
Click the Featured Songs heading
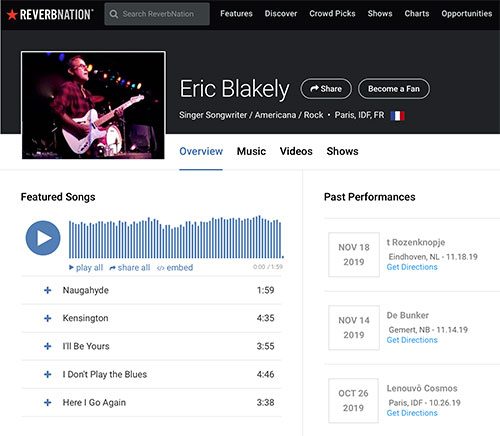(x=58, y=197)
